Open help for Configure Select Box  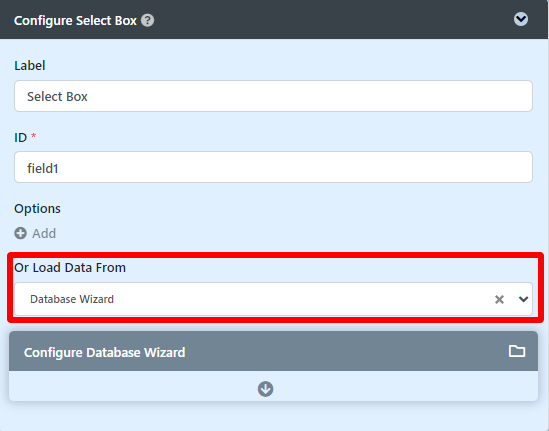click(x=147, y=20)
